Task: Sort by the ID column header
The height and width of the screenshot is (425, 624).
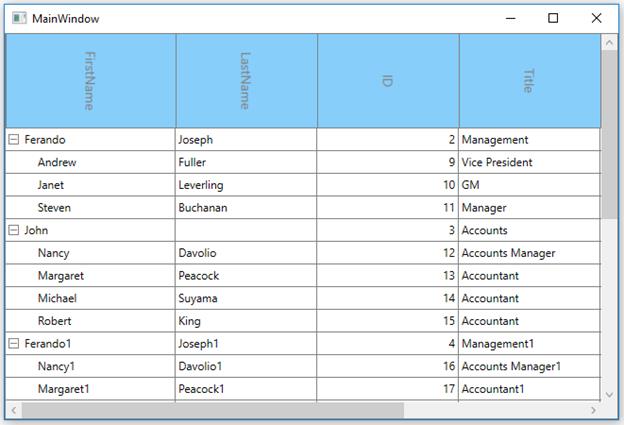Action: point(388,81)
